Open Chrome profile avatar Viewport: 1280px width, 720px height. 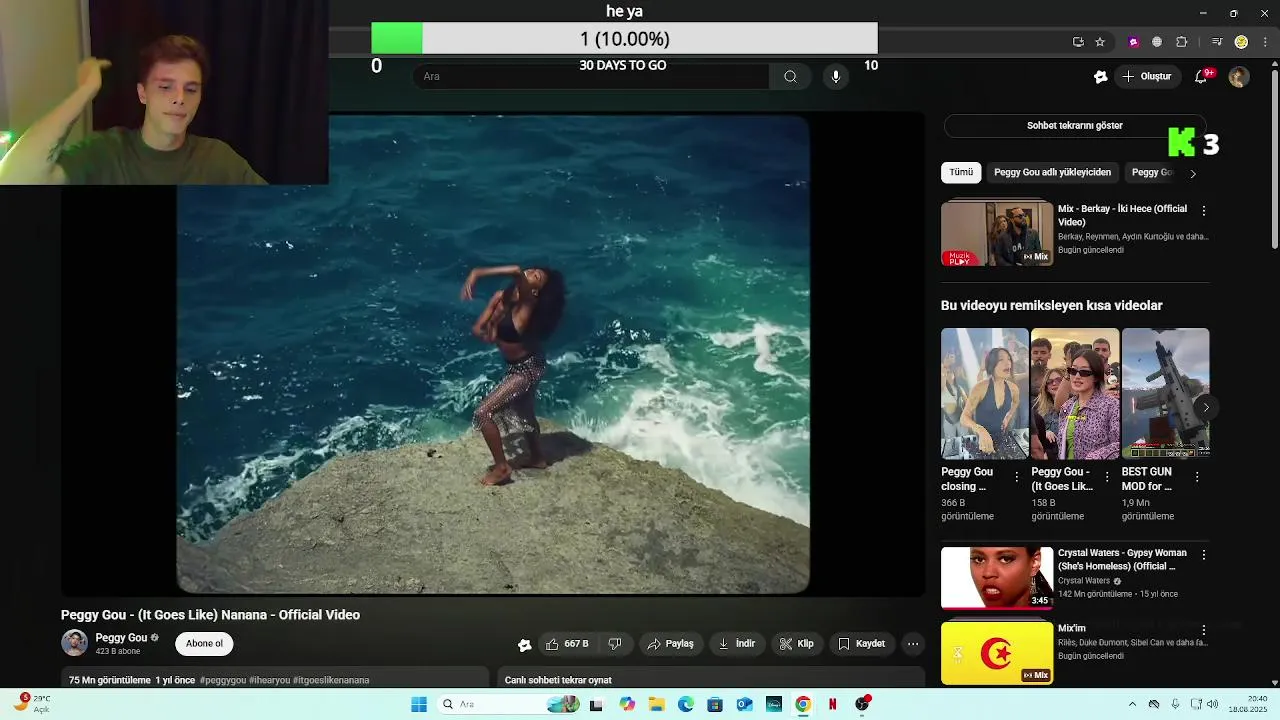(x=1241, y=42)
